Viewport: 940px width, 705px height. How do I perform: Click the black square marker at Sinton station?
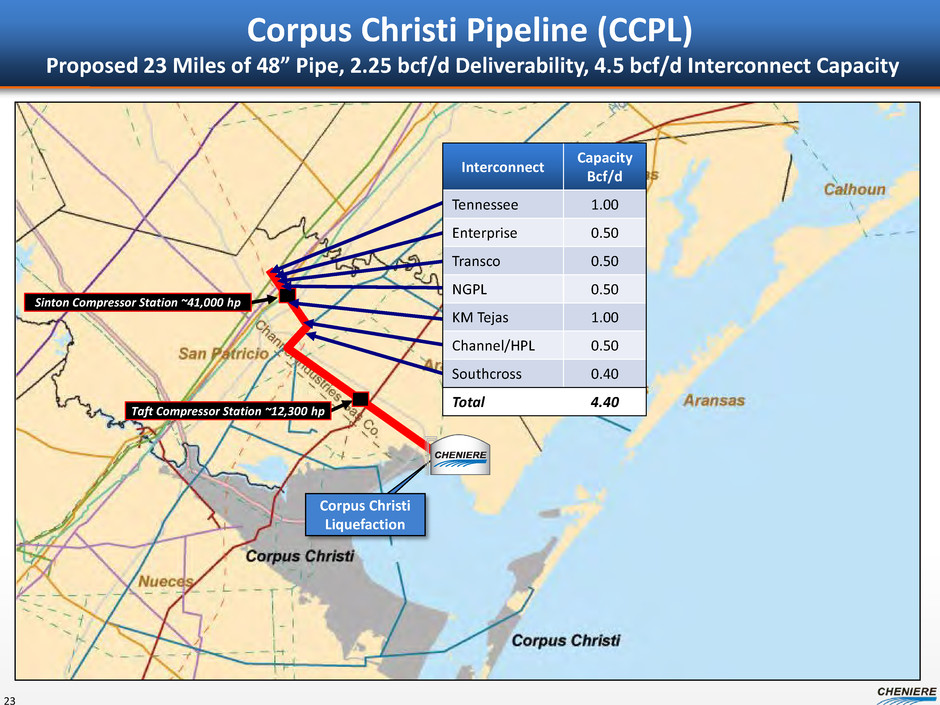click(x=287, y=297)
